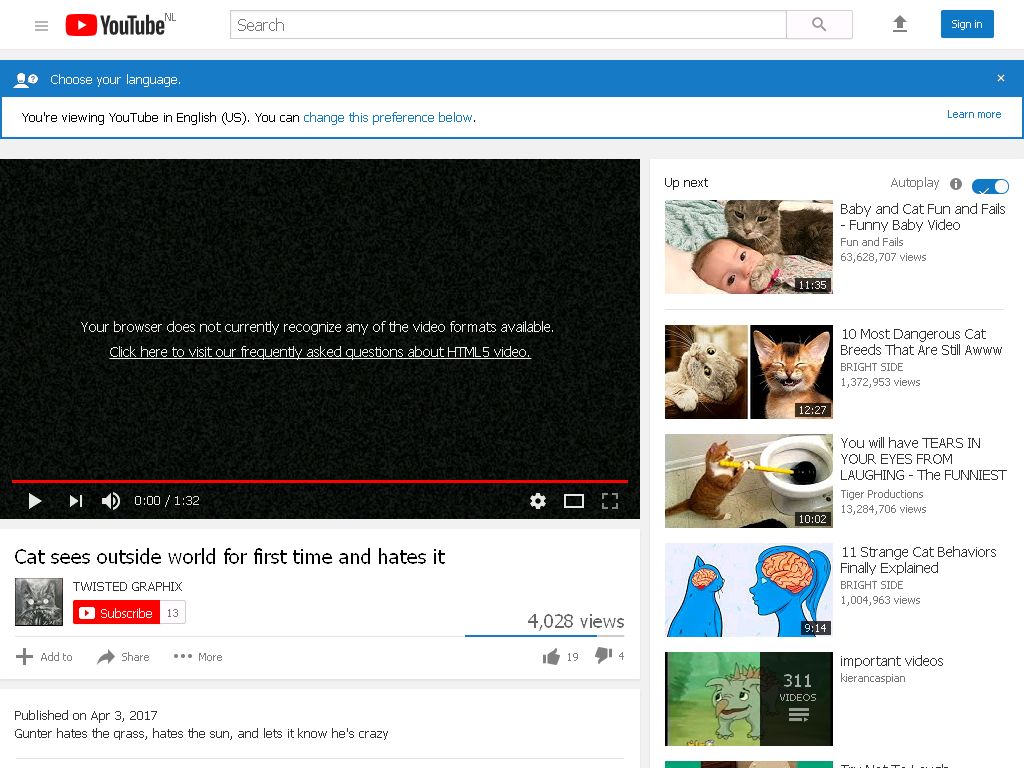Viewport: 1024px width, 768px height.
Task: Open the Learn more link
Action: pyautogui.click(x=974, y=114)
